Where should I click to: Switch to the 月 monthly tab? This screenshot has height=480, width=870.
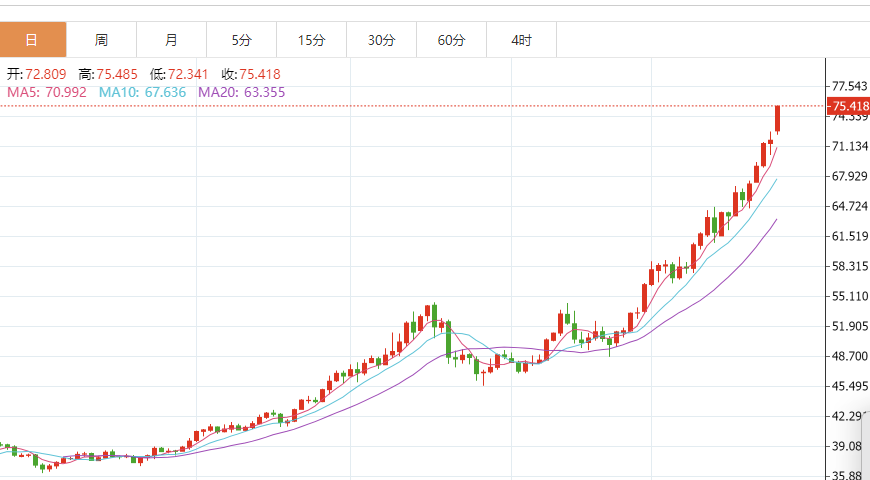pyautogui.click(x=171, y=40)
